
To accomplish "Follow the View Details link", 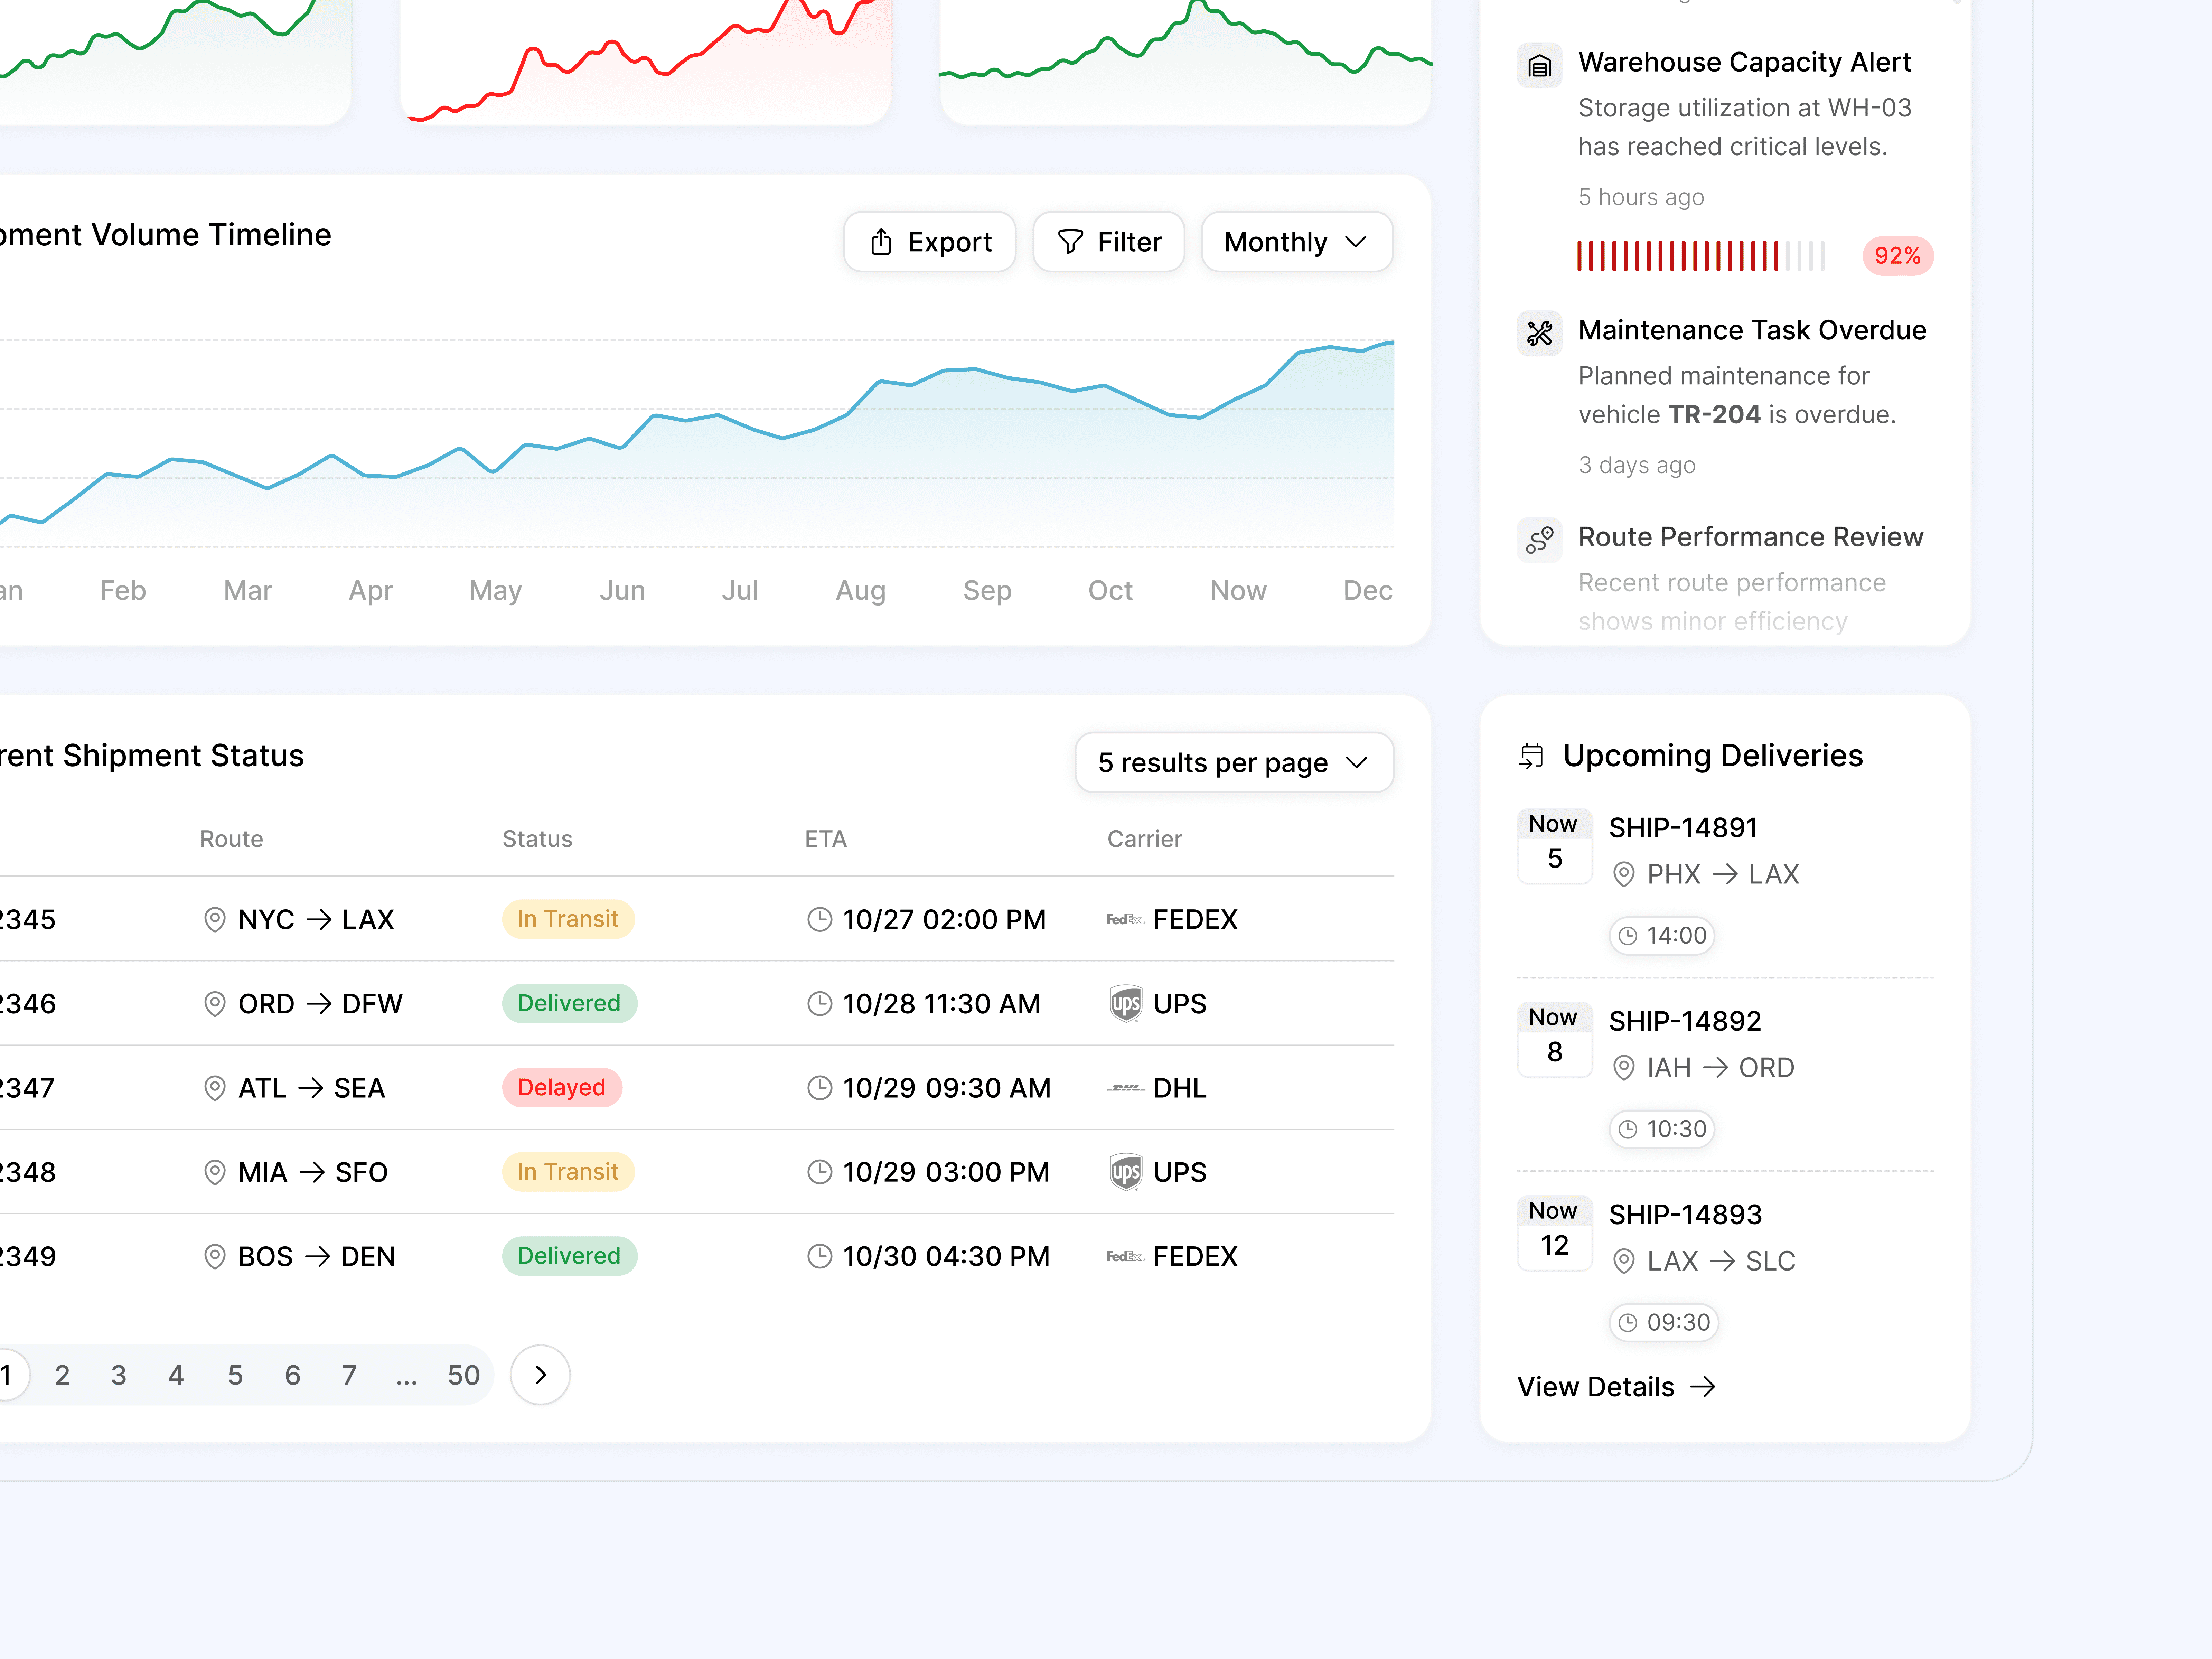I will pos(1615,1387).
